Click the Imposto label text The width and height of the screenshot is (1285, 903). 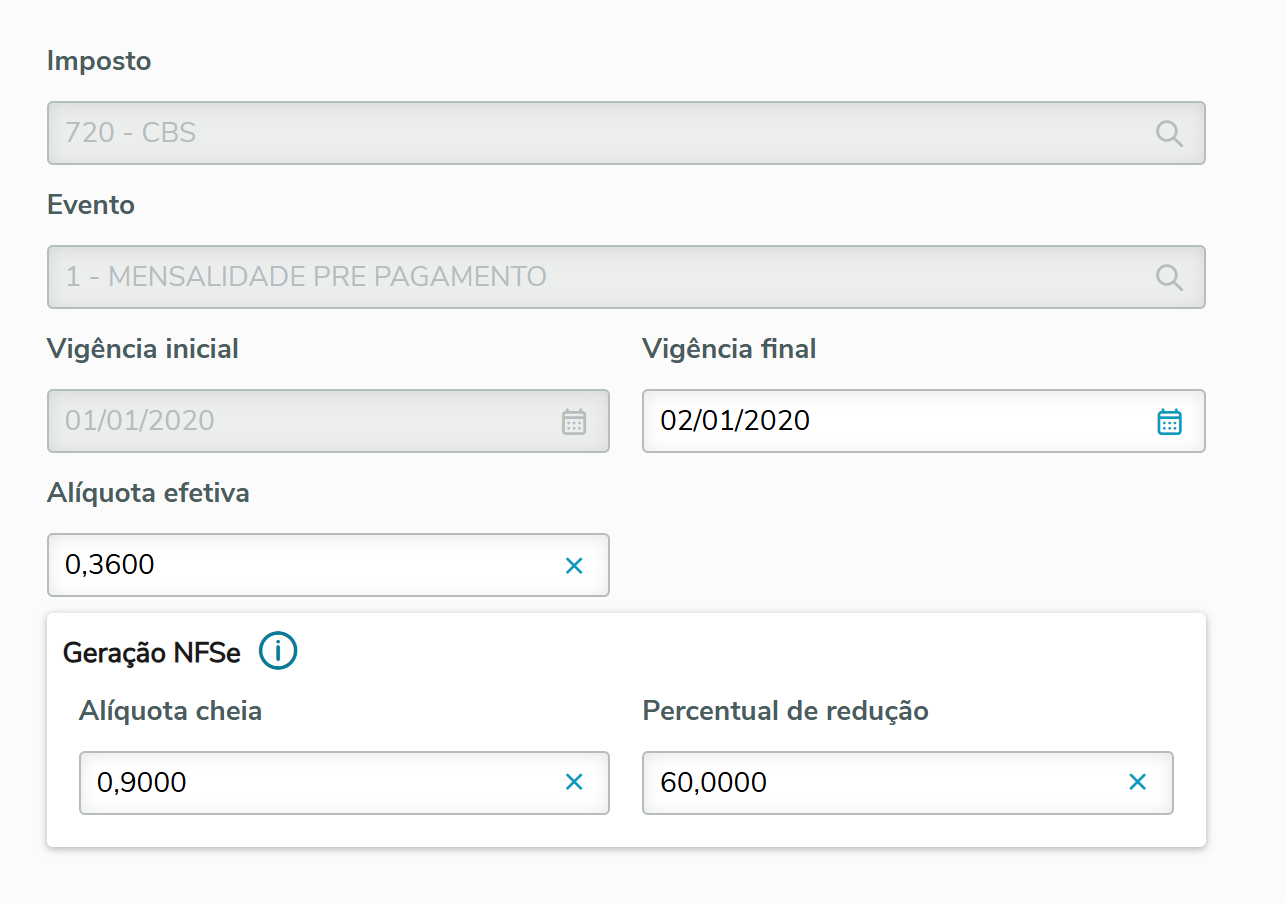99,61
